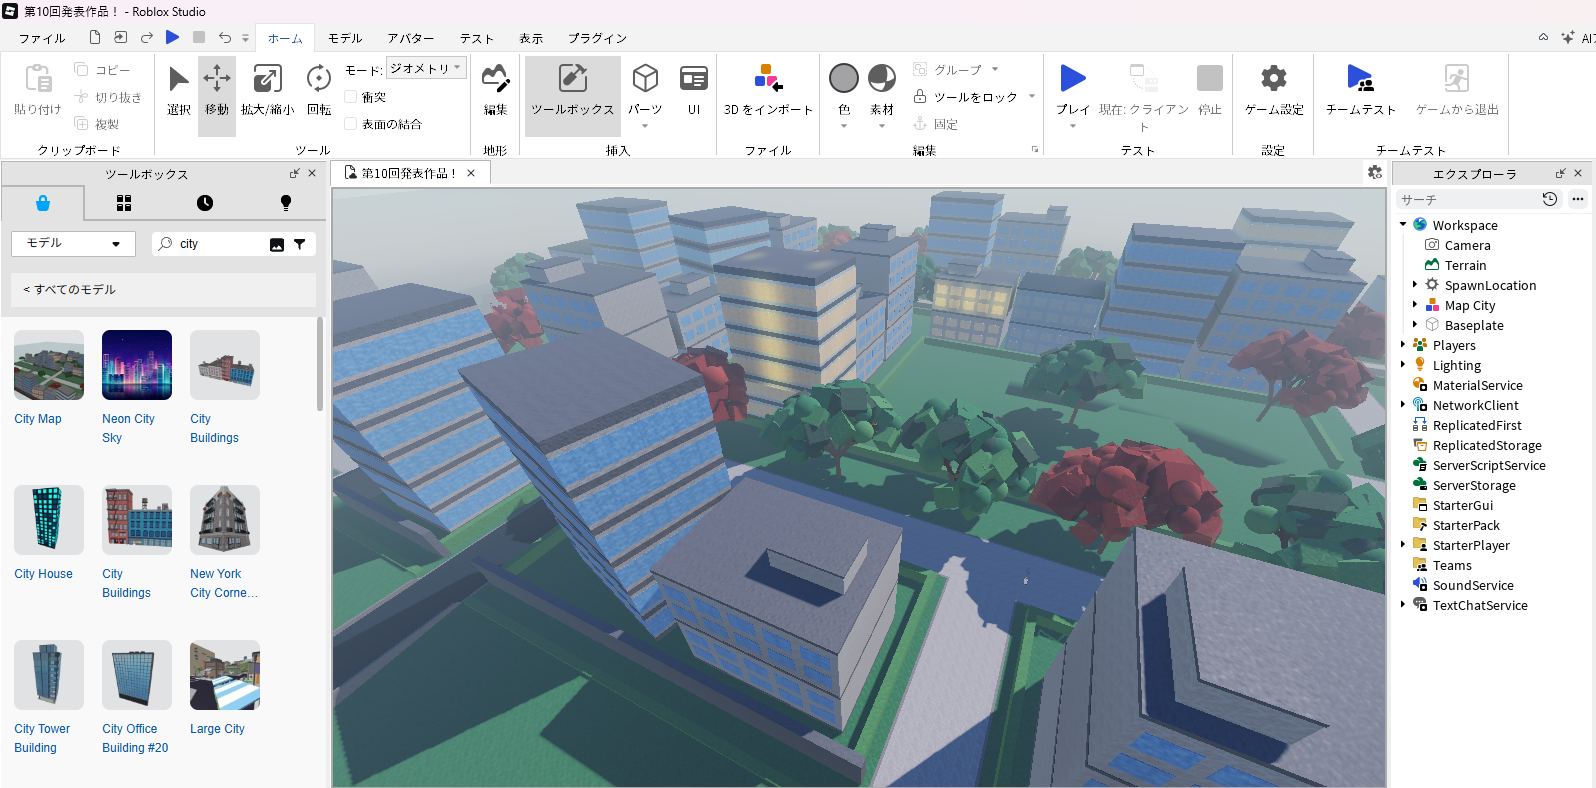Toggle ツールをロック lock tool
This screenshot has width=1596, height=788.
click(966, 97)
